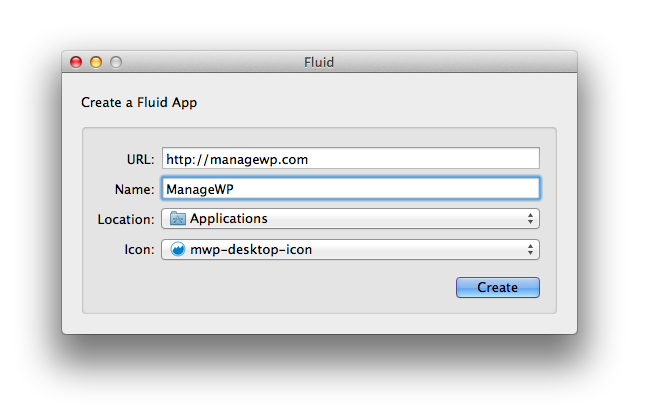Screen dimensions: 649x407
Task: Close the Fluid window with red button
Action: tap(76, 62)
